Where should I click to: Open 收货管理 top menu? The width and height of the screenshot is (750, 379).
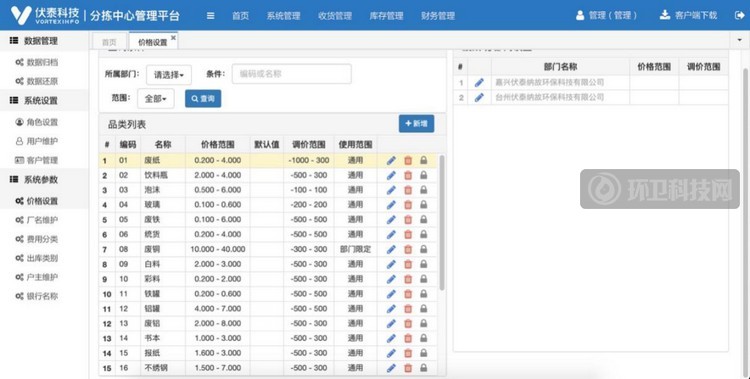335,16
